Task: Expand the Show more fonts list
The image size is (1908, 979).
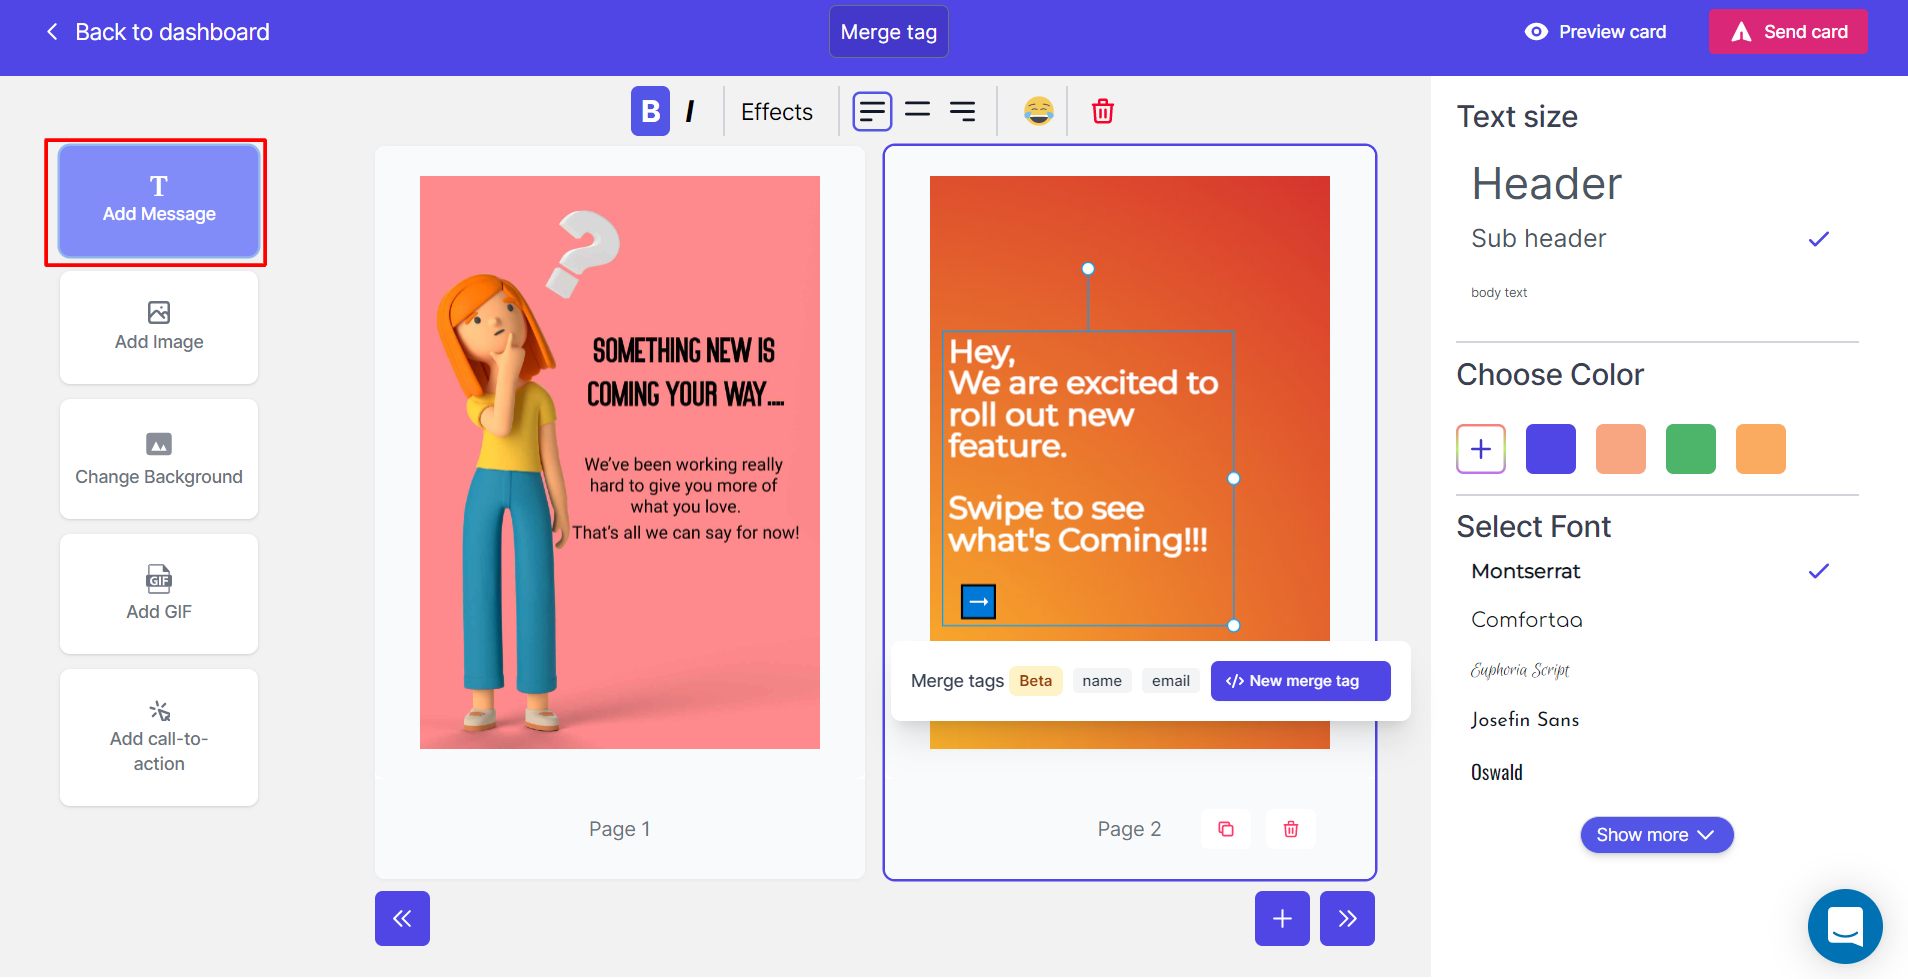Action: (1655, 835)
